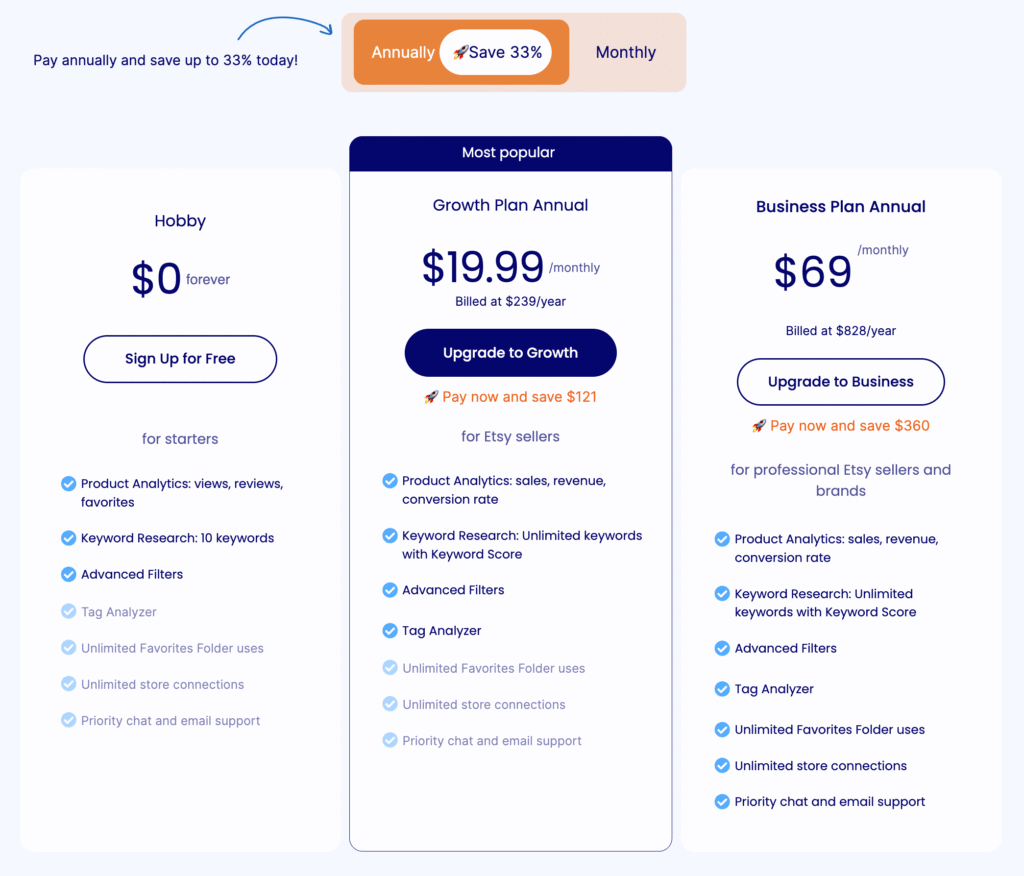Switch billing to Monthly

[625, 52]
